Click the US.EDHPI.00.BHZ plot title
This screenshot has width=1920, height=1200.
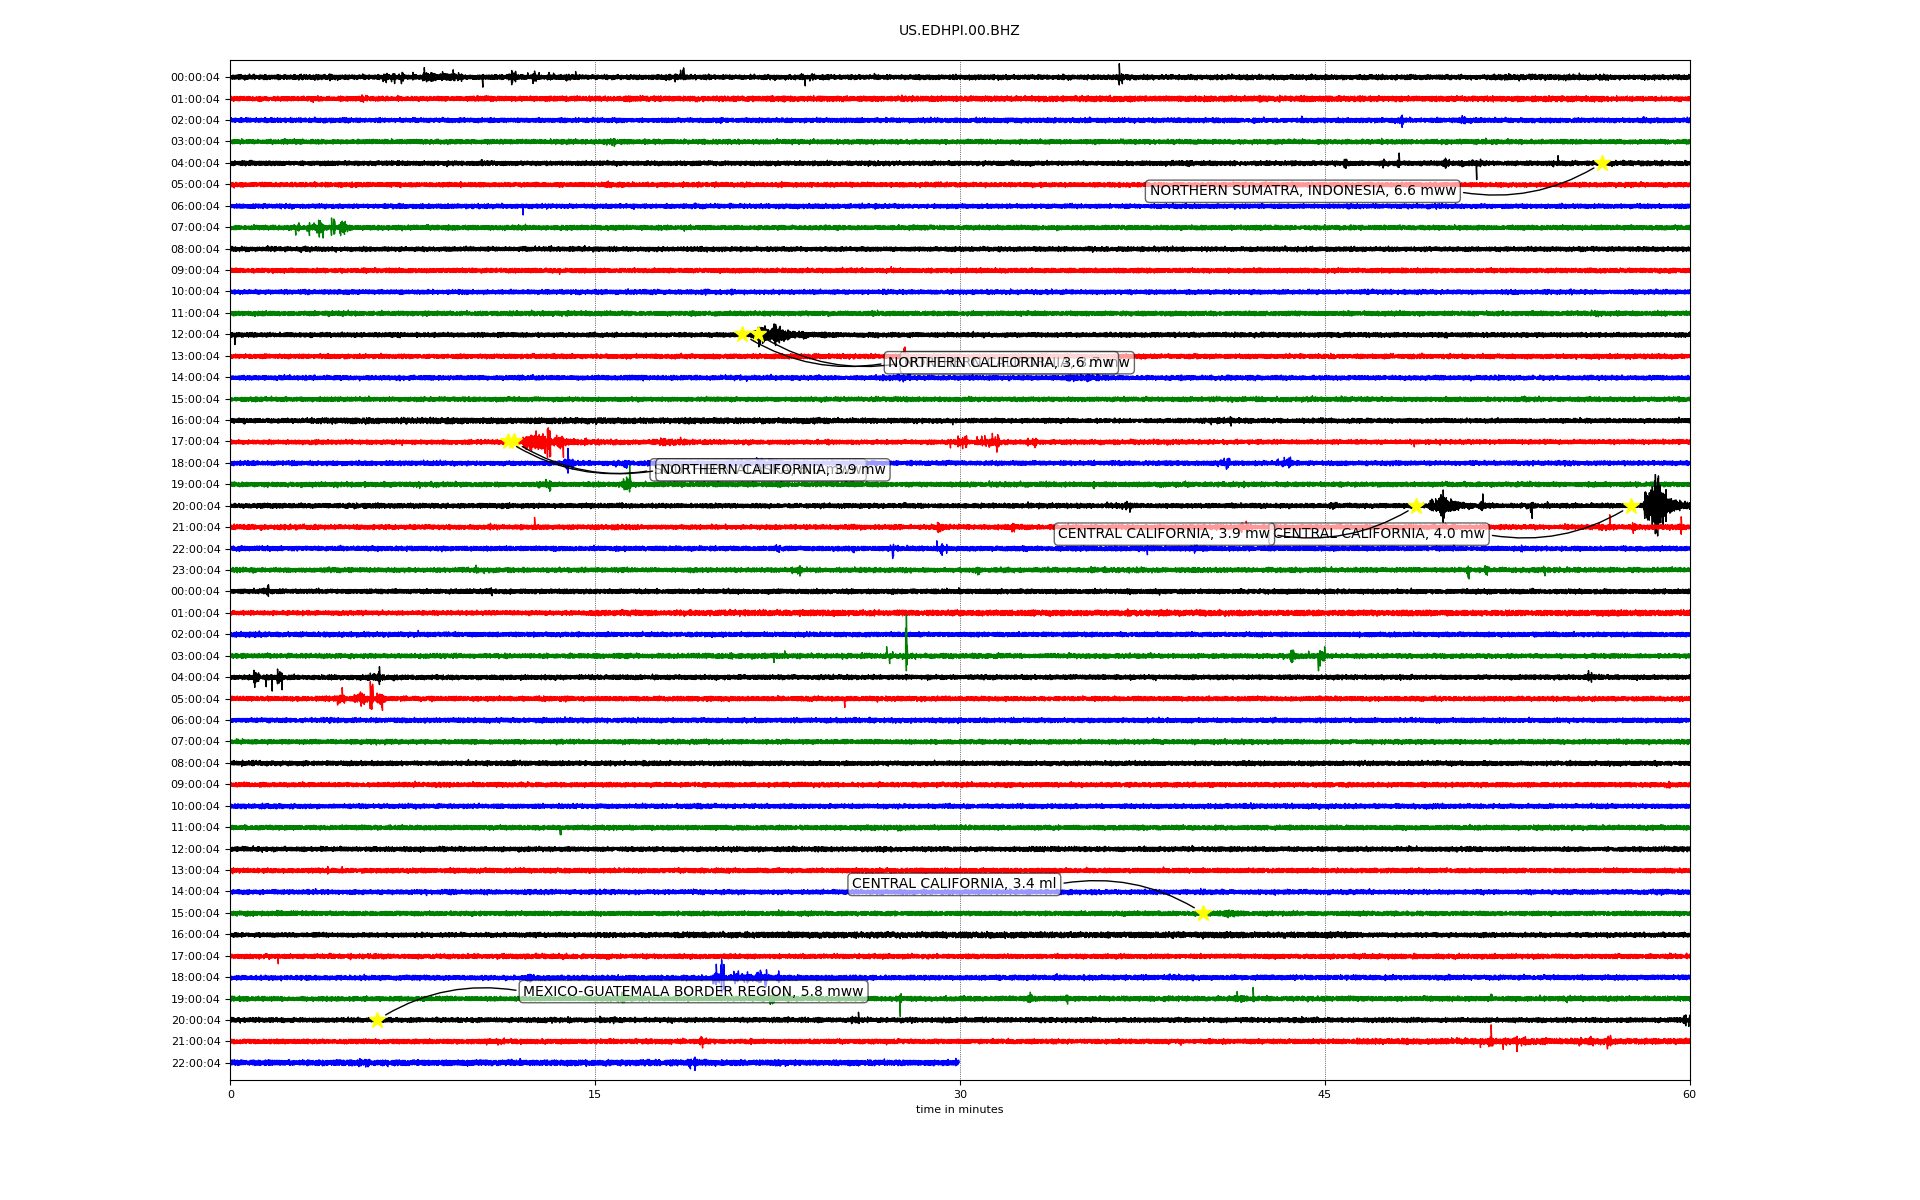(x=959, y=31)
